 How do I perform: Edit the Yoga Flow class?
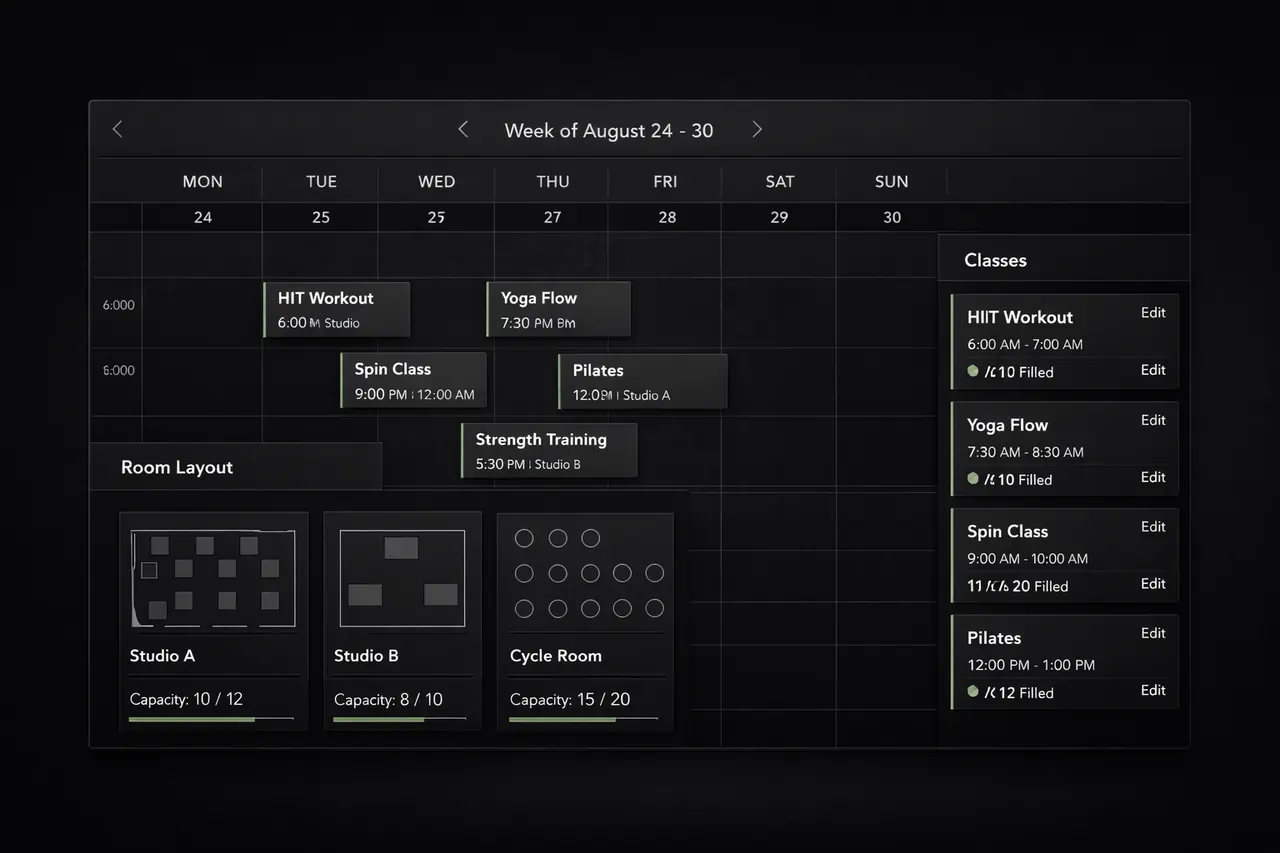(x=1153, y=420)
